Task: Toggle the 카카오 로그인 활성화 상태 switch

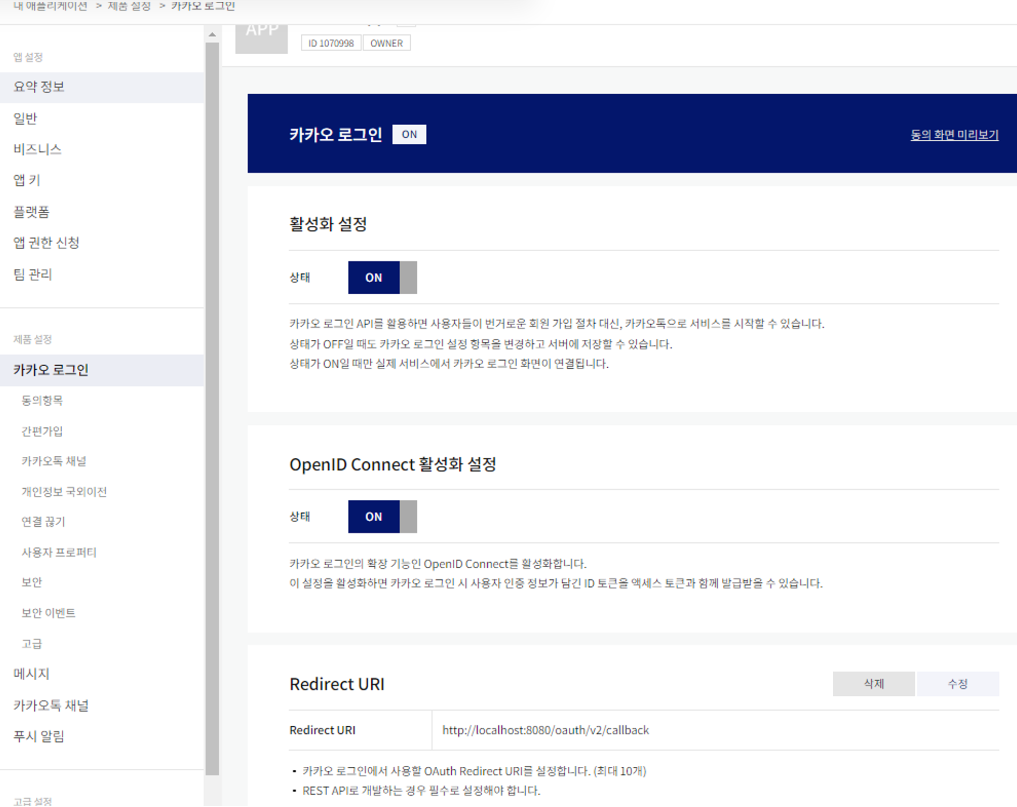Action: (x=382, y=278)
